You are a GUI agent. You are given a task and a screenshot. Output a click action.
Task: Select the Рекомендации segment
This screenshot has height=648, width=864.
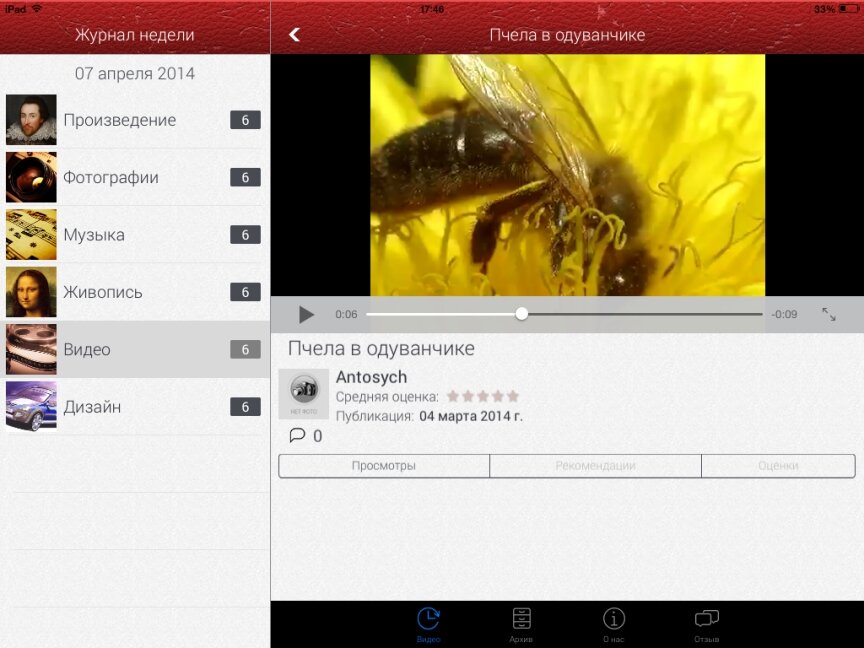[x=595, y=466]
